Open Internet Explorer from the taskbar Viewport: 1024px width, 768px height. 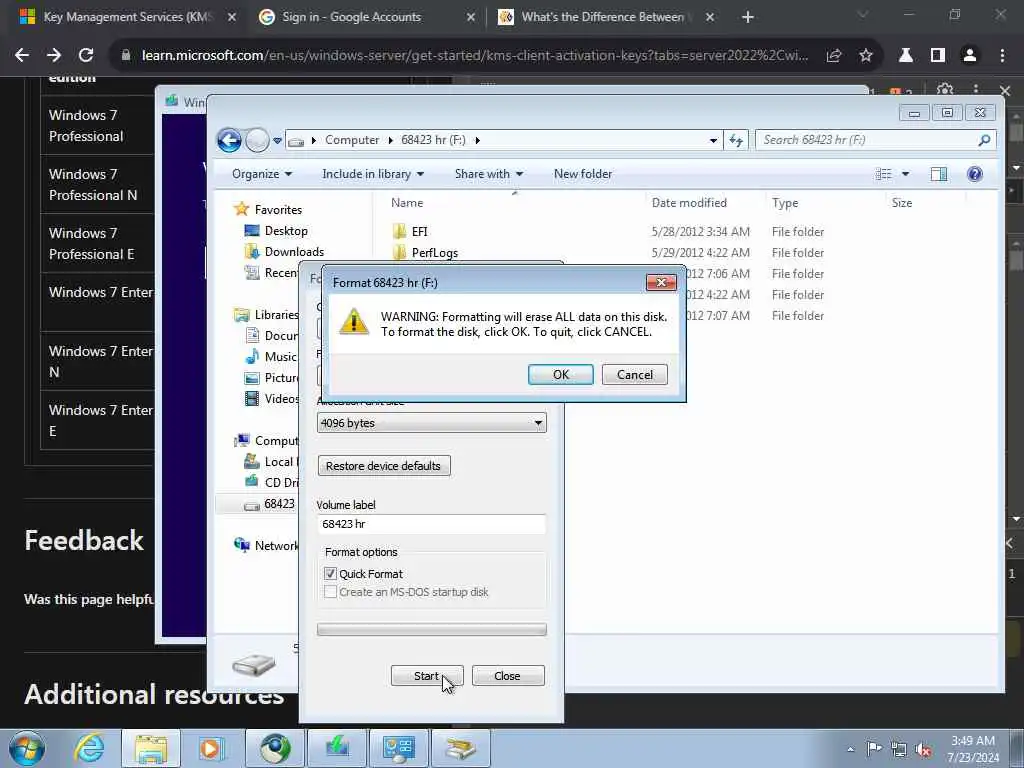pos(89,748)
